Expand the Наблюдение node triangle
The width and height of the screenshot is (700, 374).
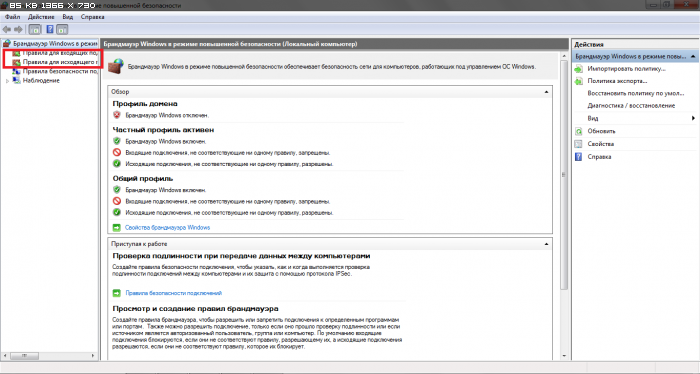[7, 81]
